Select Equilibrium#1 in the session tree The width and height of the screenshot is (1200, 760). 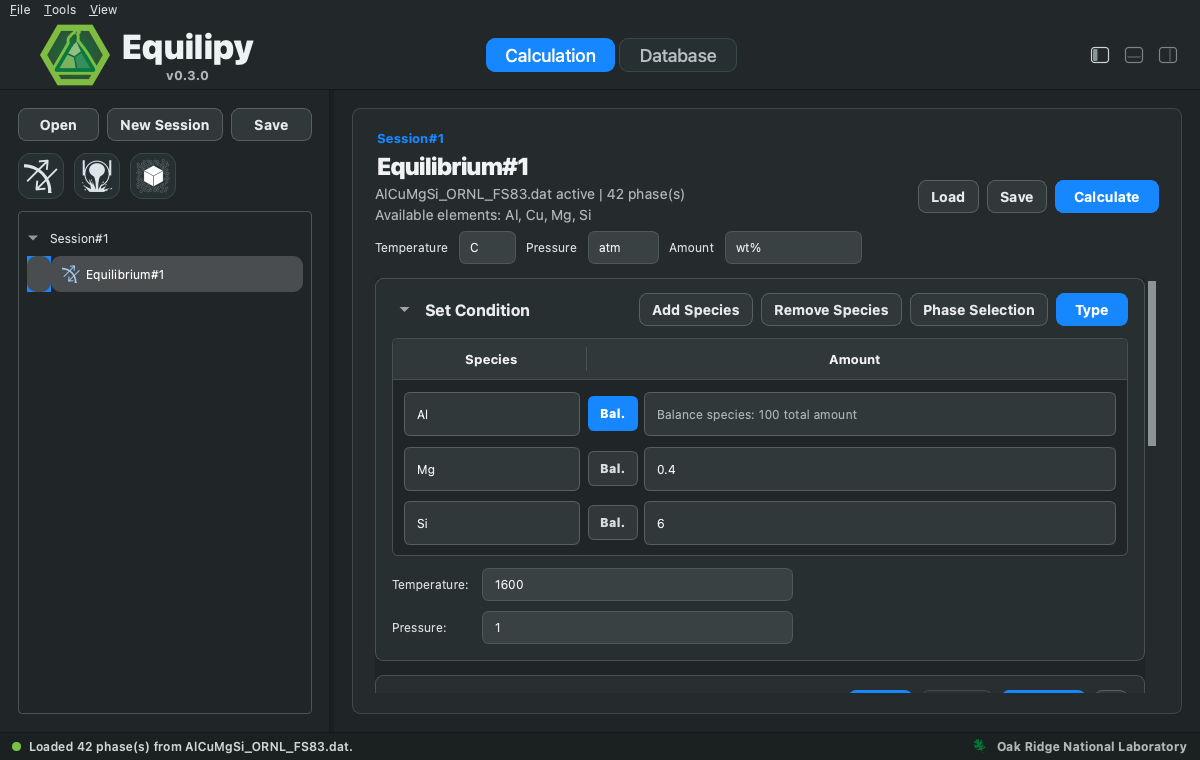pos(177,274)
